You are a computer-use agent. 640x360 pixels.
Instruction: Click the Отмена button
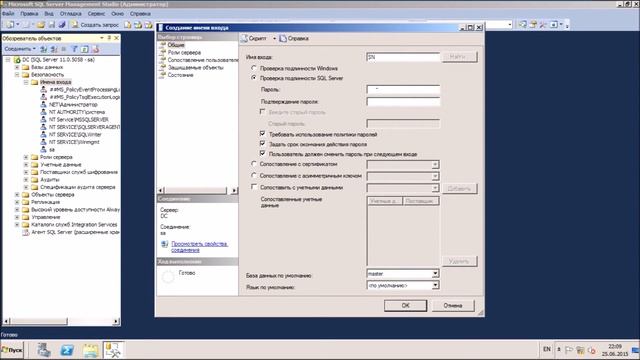point(453,305)
